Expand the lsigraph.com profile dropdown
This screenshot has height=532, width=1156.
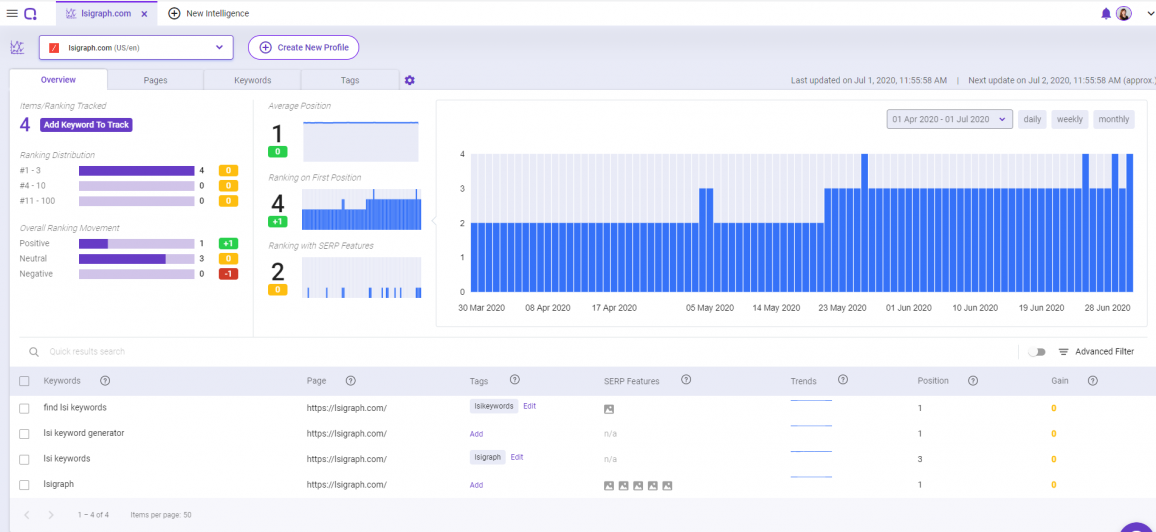tap(136, 47)
